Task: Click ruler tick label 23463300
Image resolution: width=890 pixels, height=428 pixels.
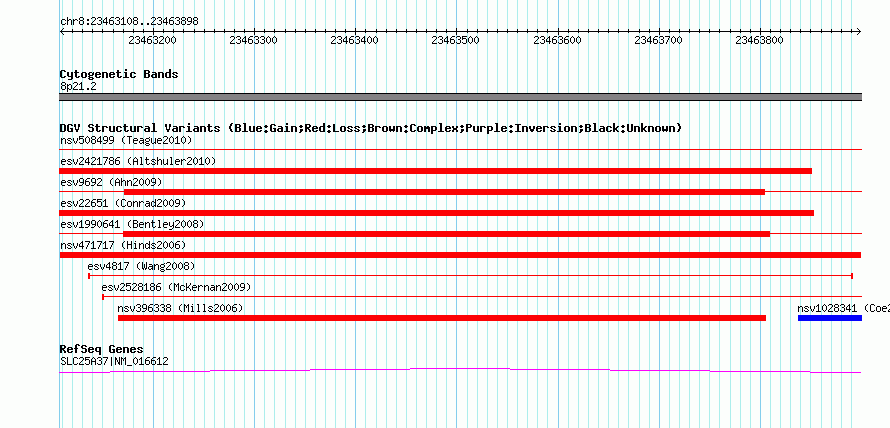Action: coord(253,40)
